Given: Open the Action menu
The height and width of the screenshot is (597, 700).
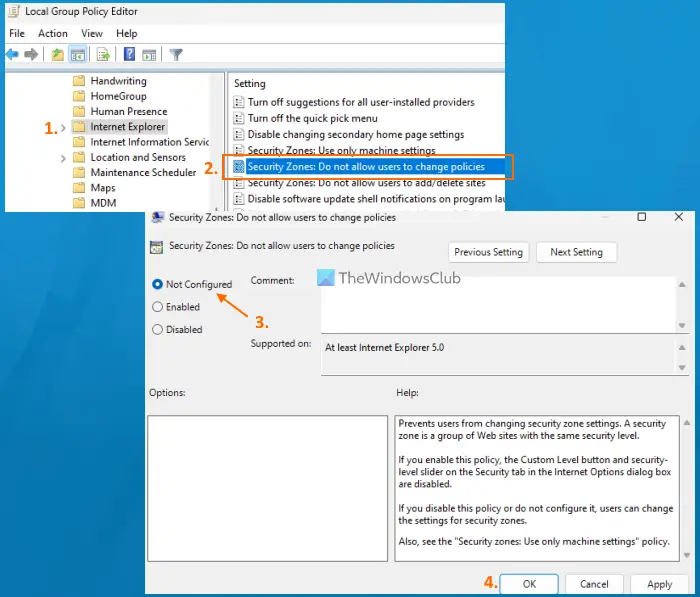Looking at the screenshot, I should (x=53, y=33).
